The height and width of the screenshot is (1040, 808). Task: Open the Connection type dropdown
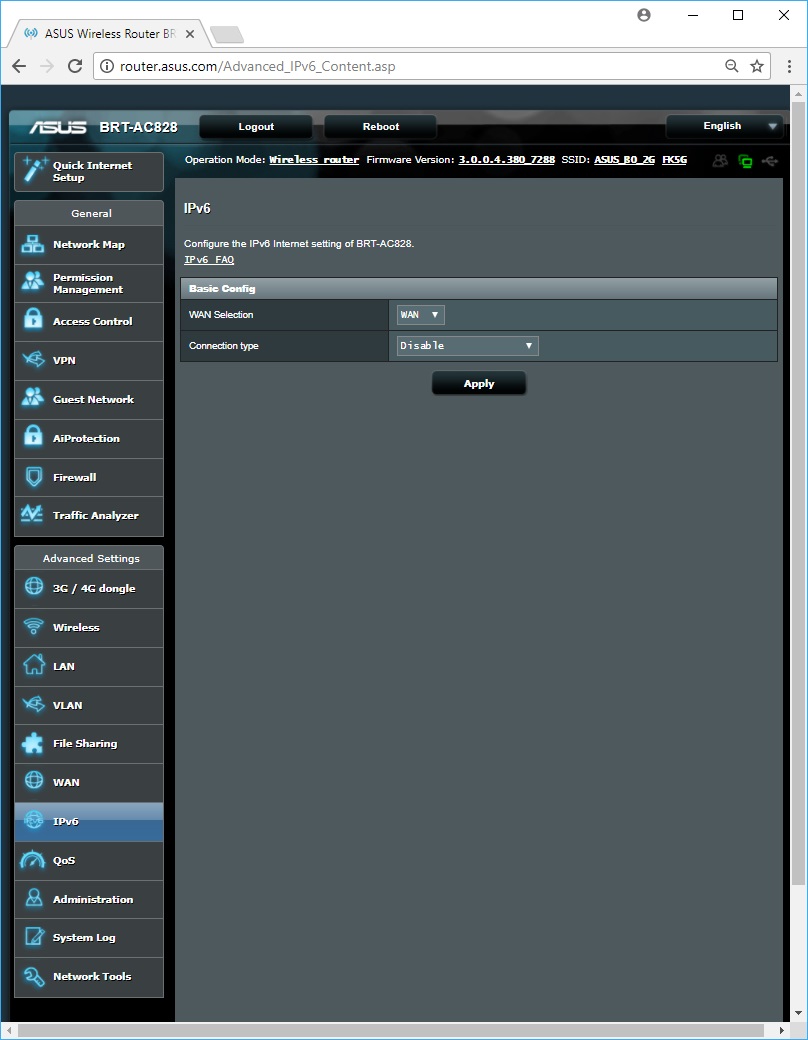point(467,346)
